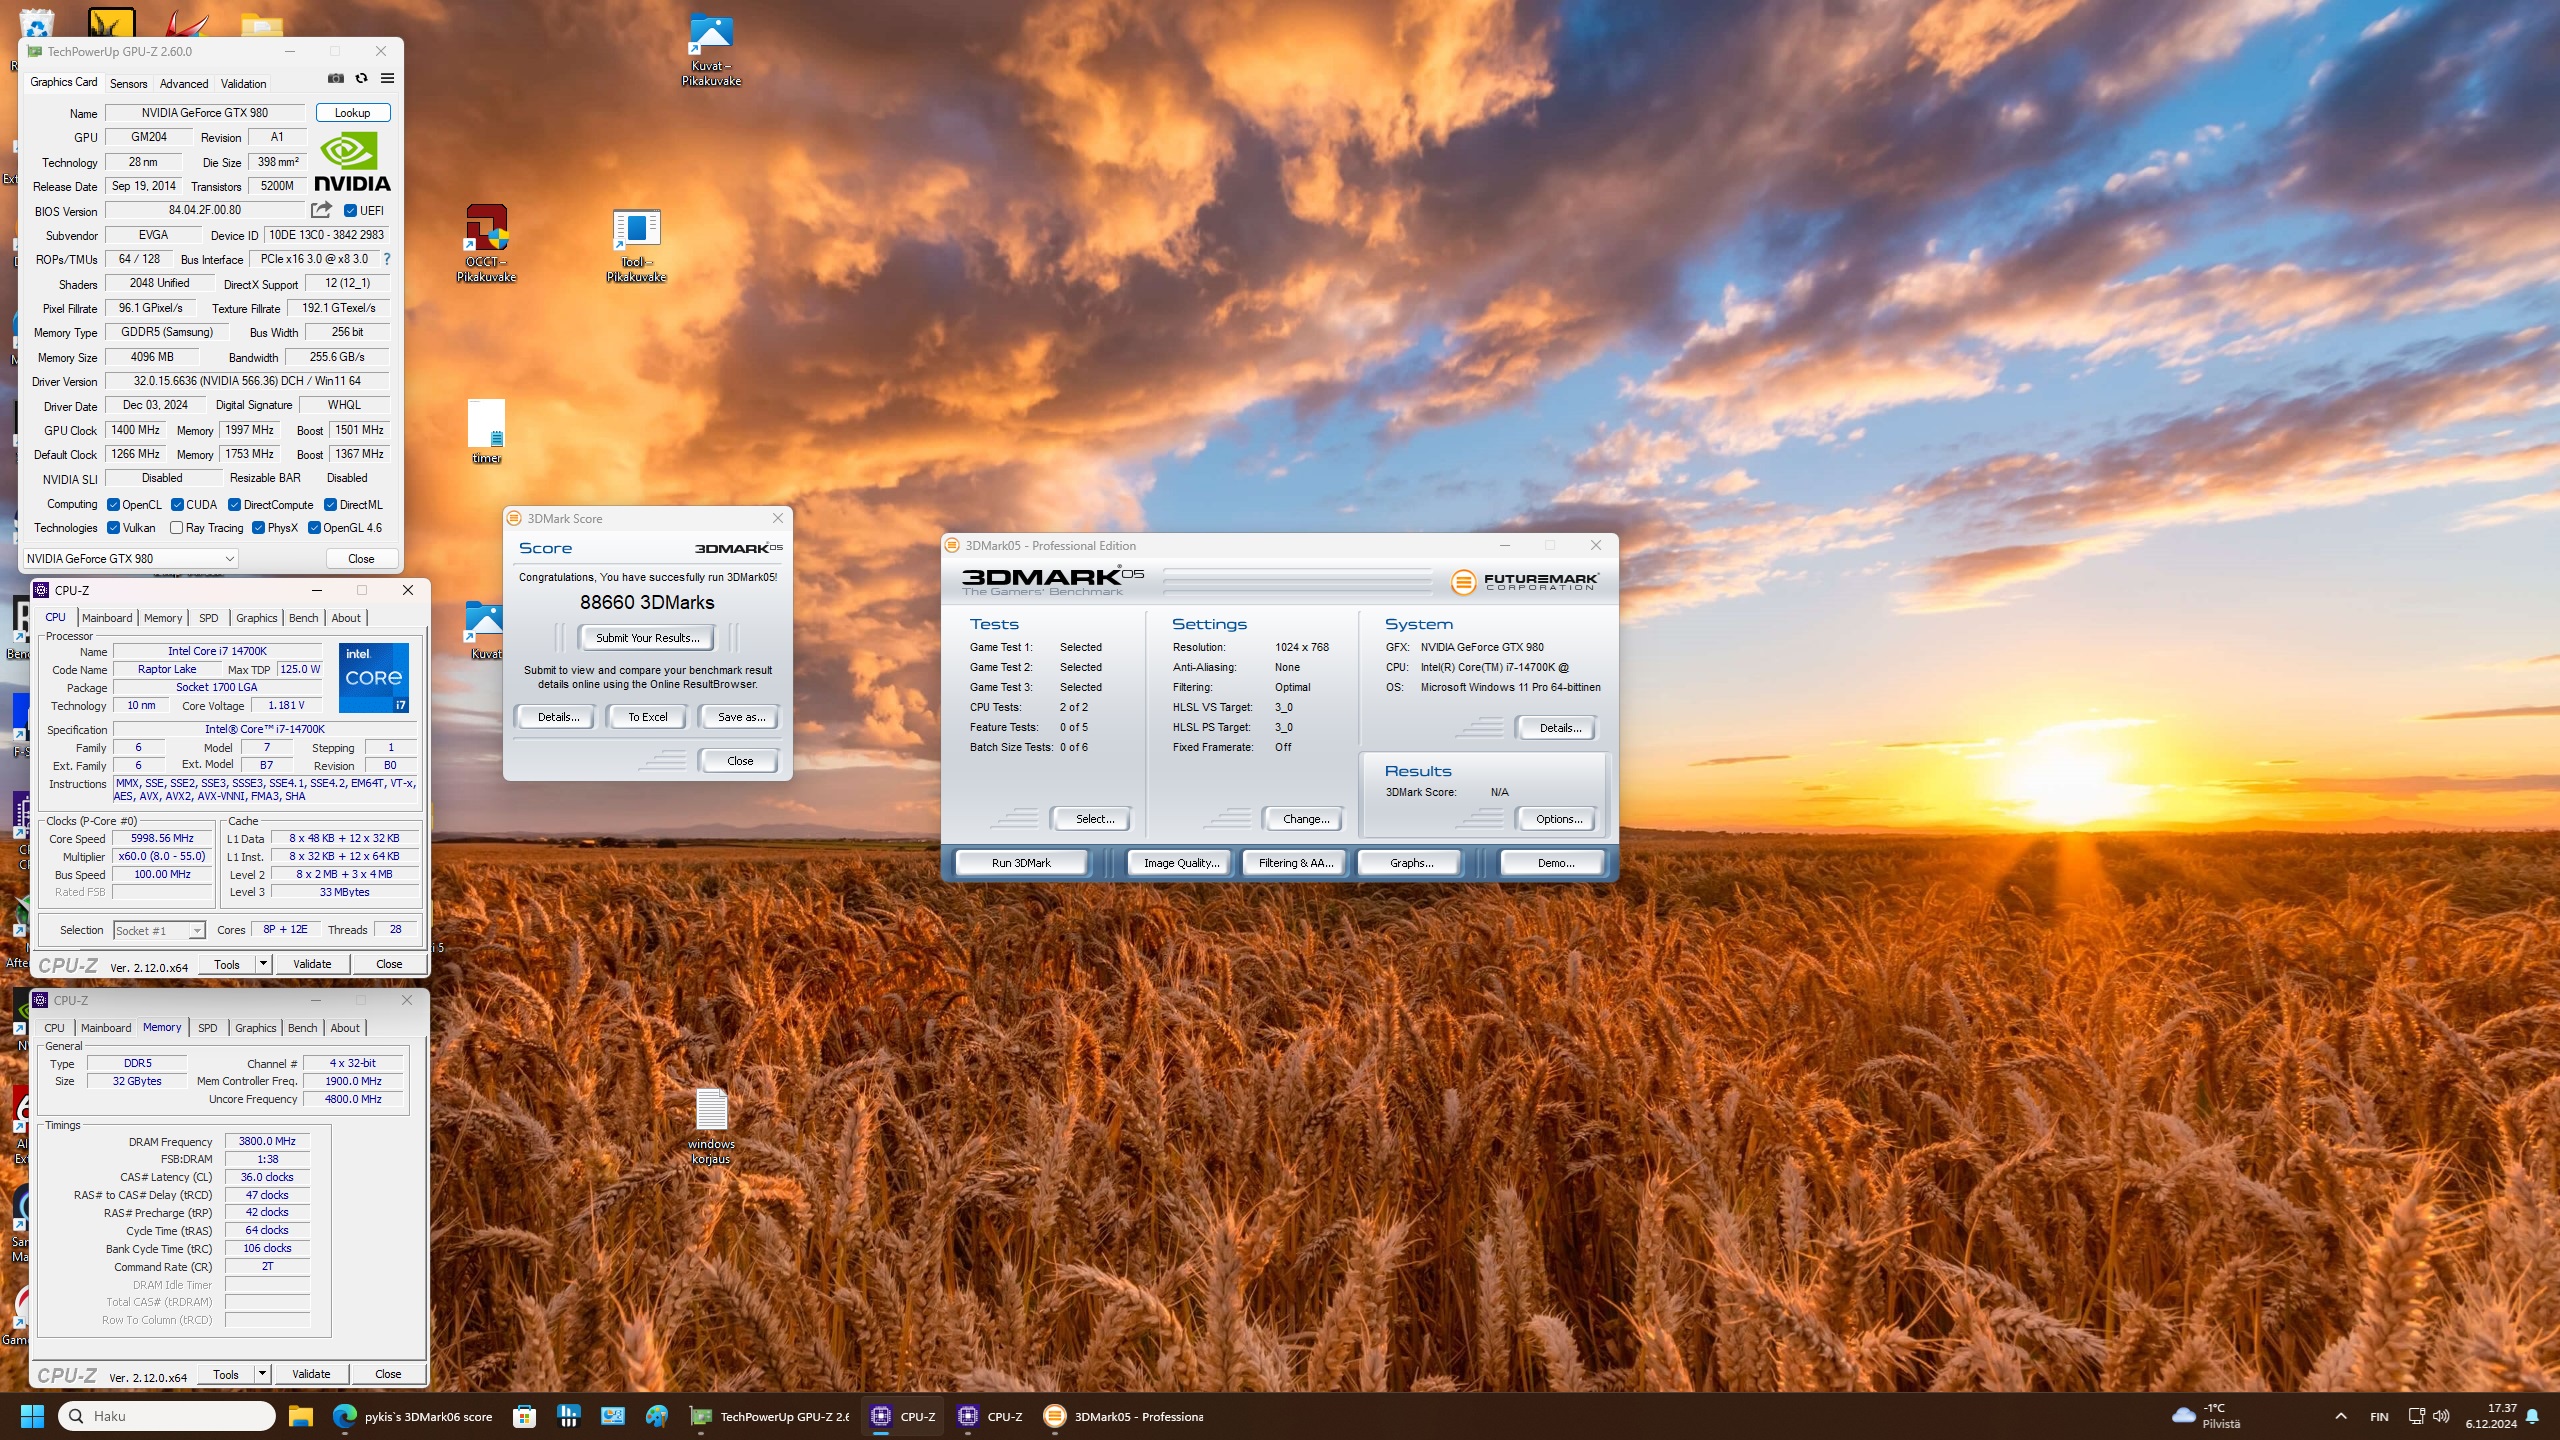Open the notification bell in the tray
This screenshot has width=2560, height=1440.
2532,1416
